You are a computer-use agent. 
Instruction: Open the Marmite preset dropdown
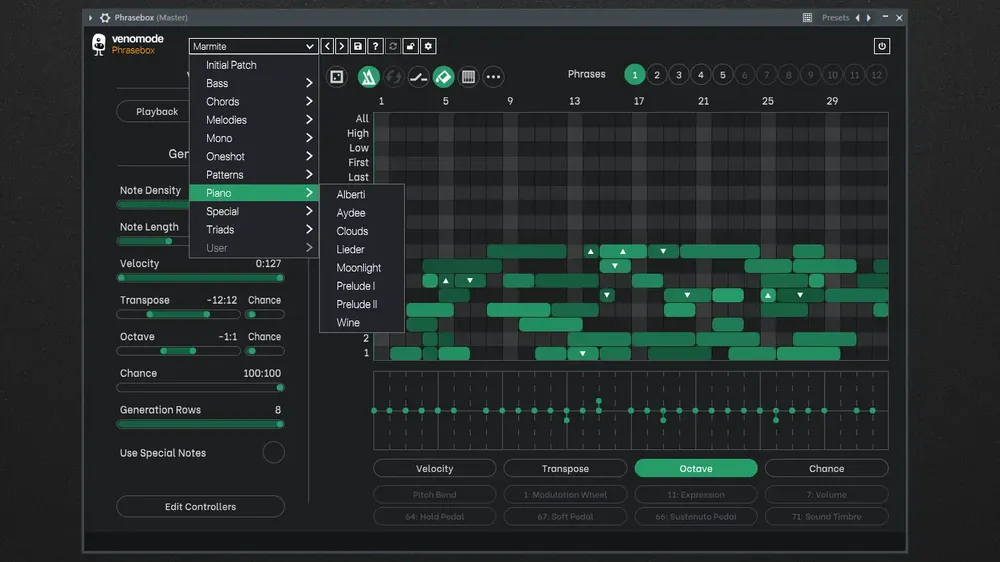click(x=253, y=46)
